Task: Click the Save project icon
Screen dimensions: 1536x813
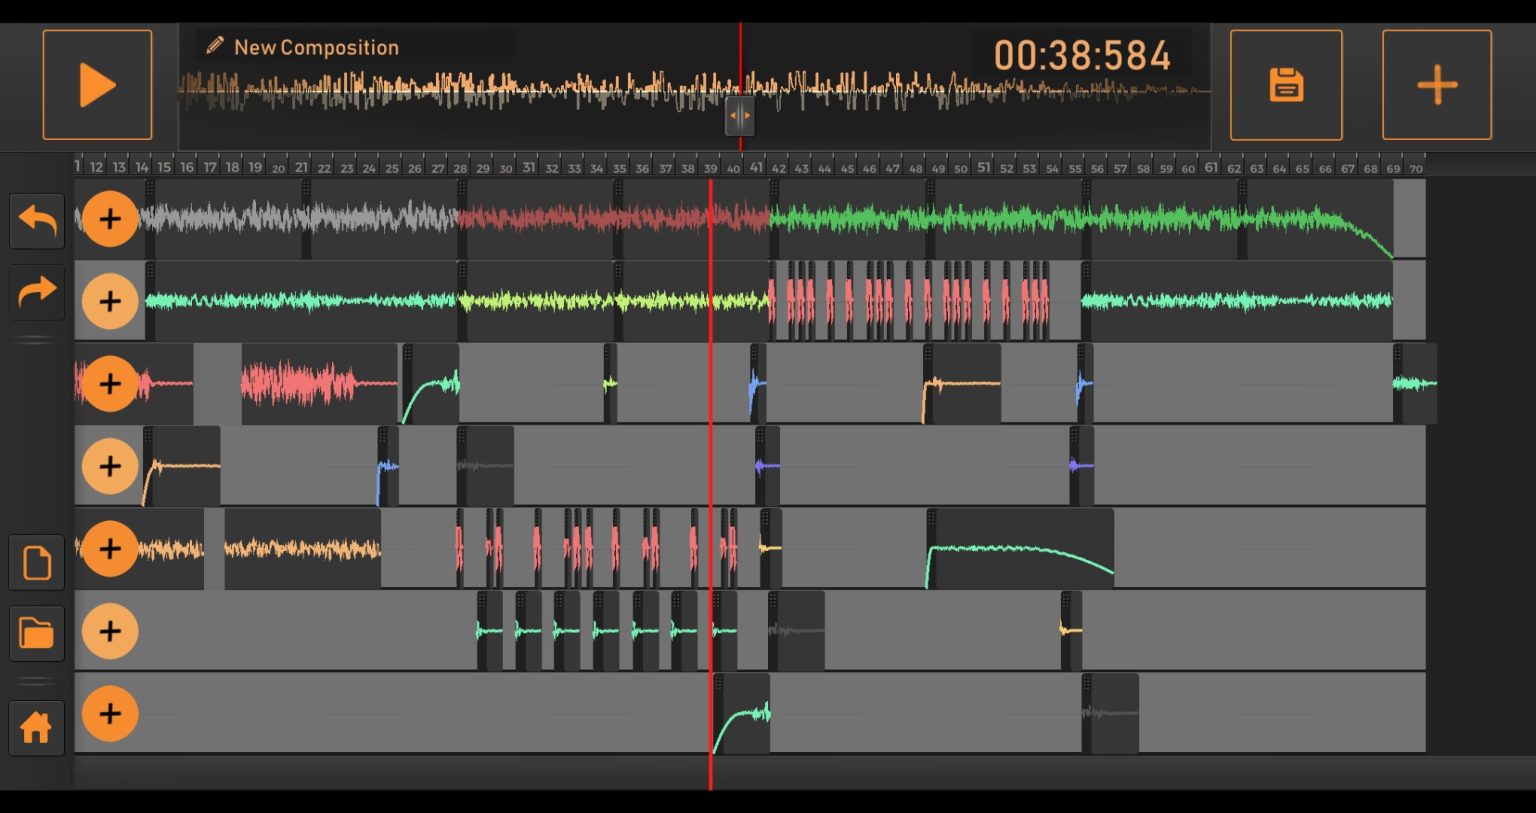Action: pyautogui.click(x=1286, y=84)
